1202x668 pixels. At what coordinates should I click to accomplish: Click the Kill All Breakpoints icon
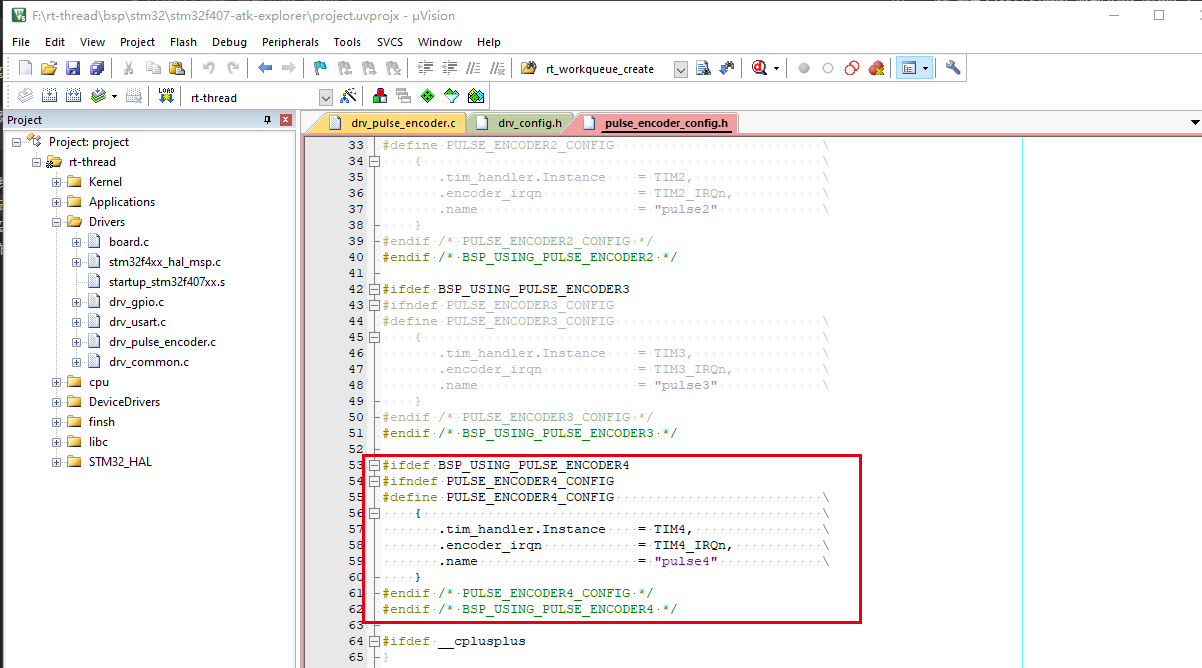(877, 68)
